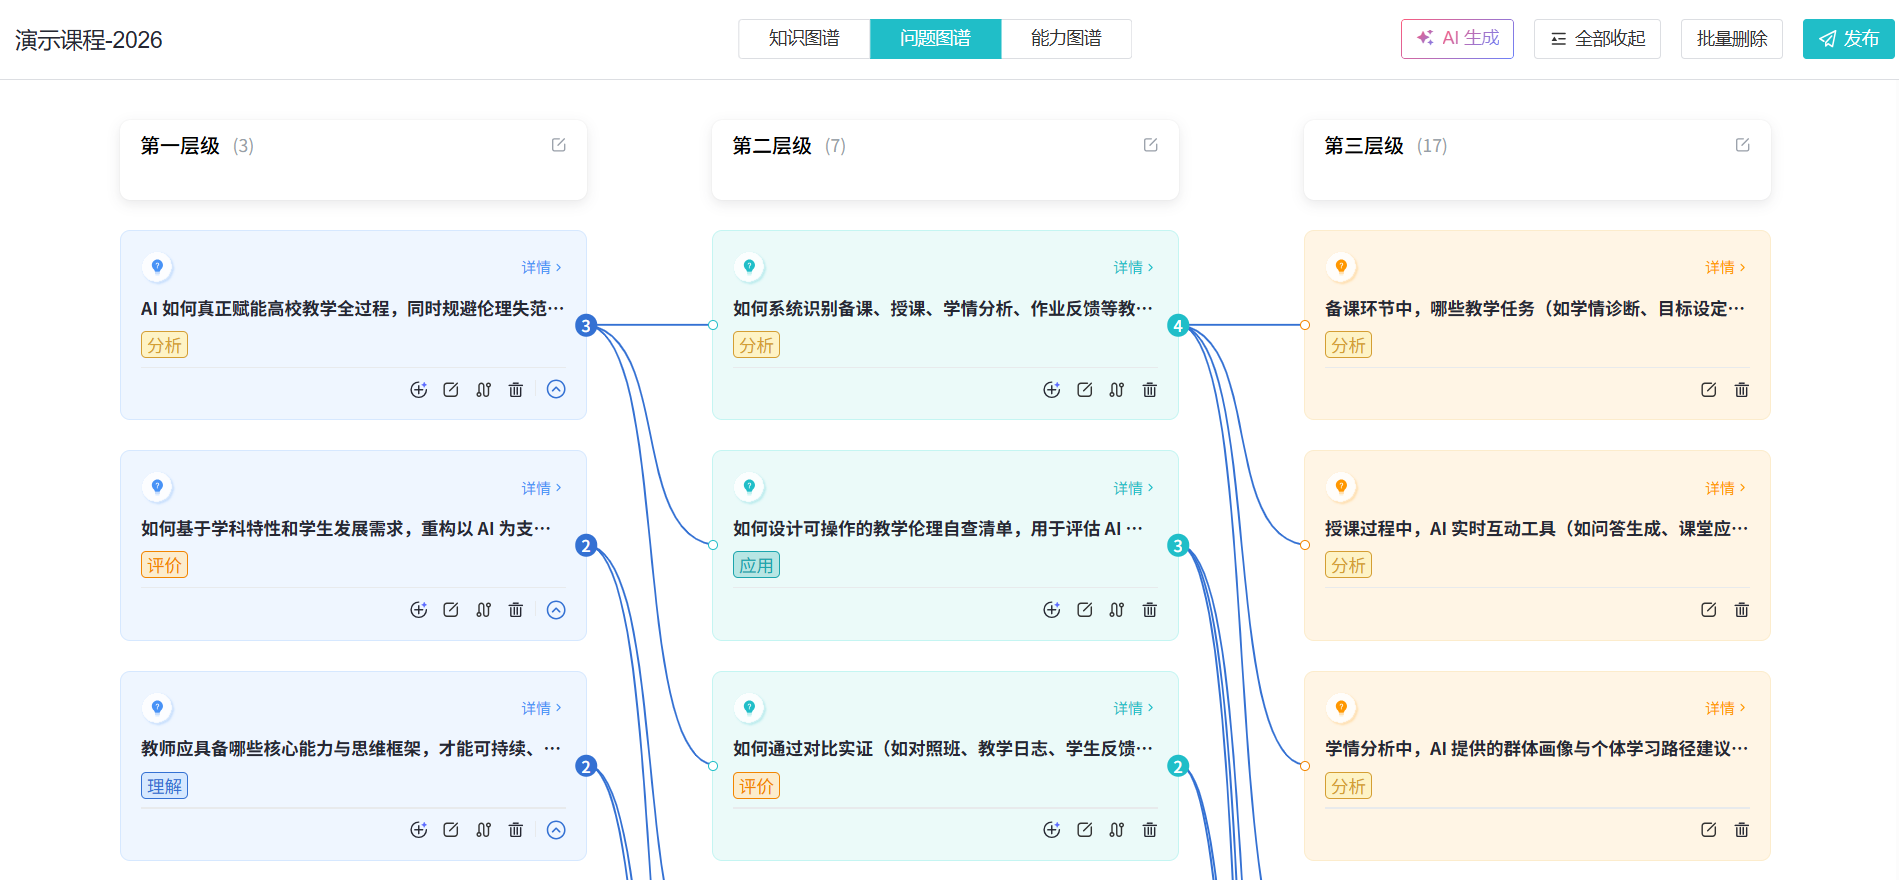Edit the second first-level card with its pencil icon
The height and width of the screenshot is (880, 1899).
(x=451, y=610)
